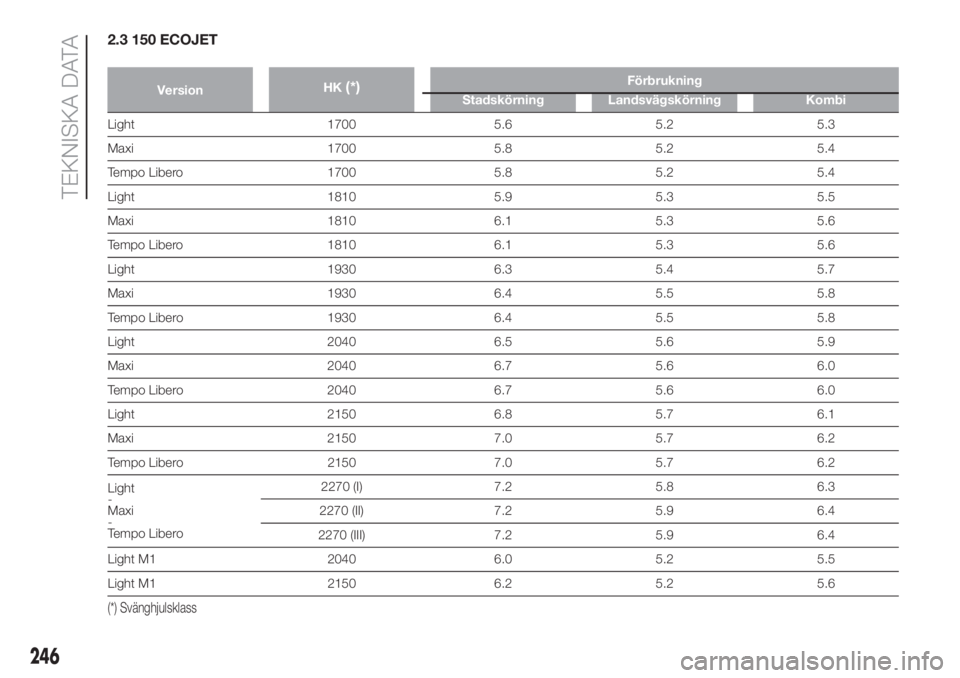Click the 'TEKNISKA DATA' side label
Image resolution: width=960 pixels, height=678 pixels.
click(71, 116)
